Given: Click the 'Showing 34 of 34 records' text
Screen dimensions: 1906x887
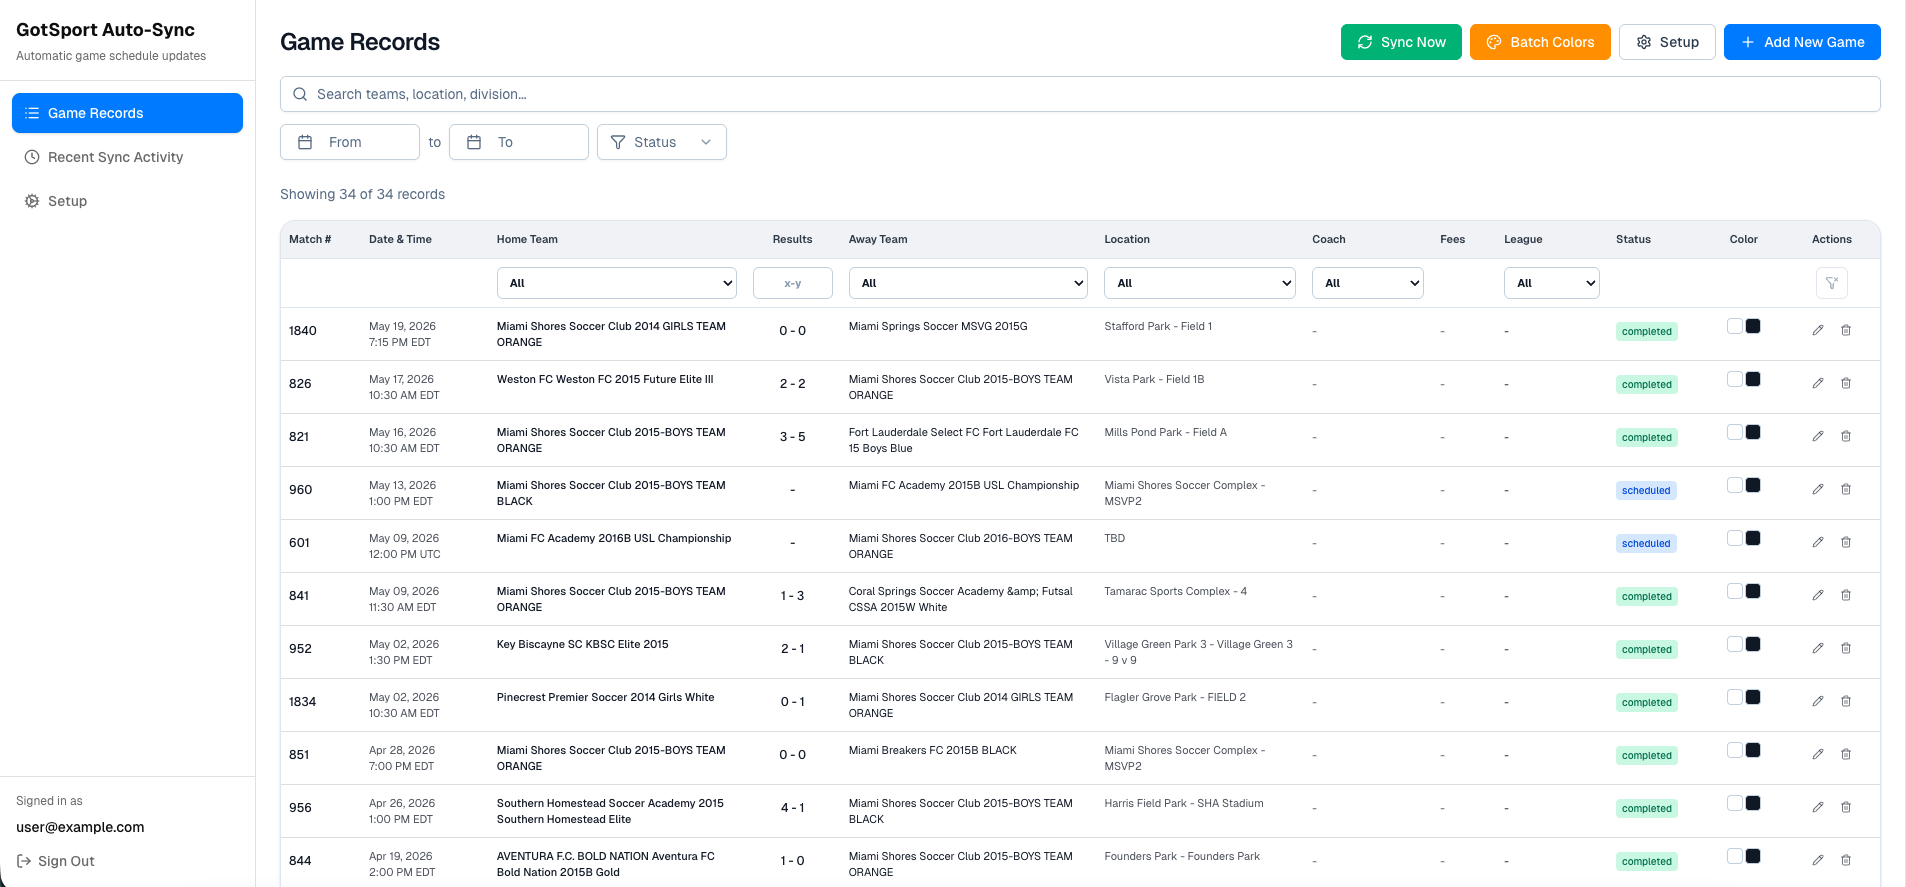Looking at the screenshot, I should coord(362,194).
